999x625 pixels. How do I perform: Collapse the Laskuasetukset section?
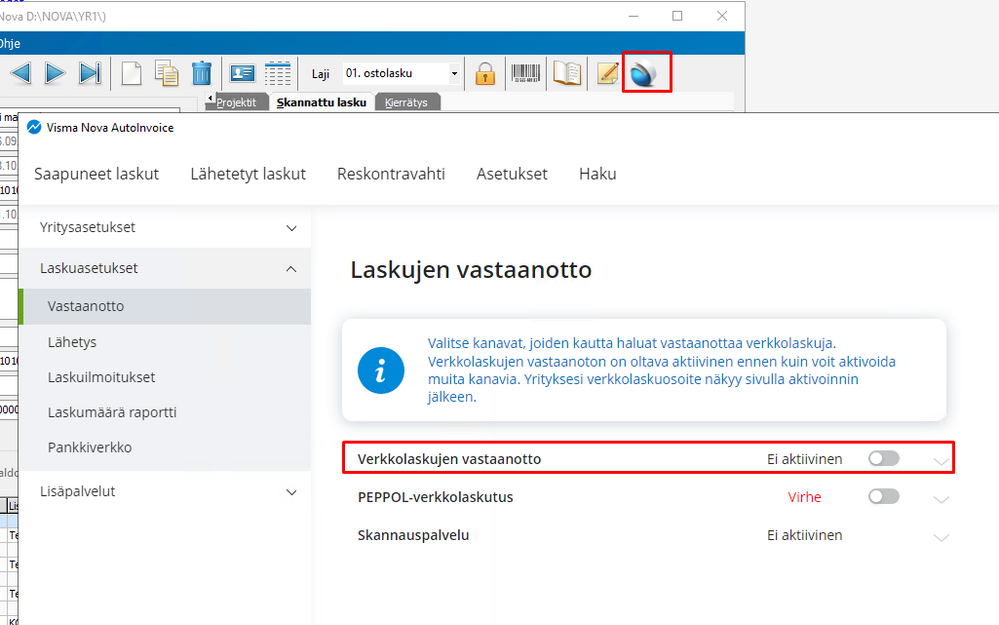point(166,268)
